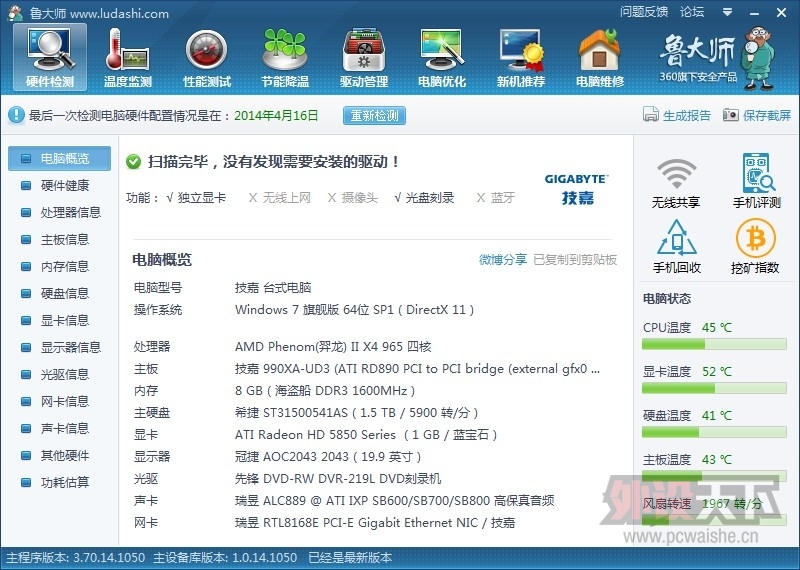Image resolution: width=800 pixels, height=570 pixels.
Task: Click the 挖矿指数 bitcoin icon
Action: [x=756, y=247]
